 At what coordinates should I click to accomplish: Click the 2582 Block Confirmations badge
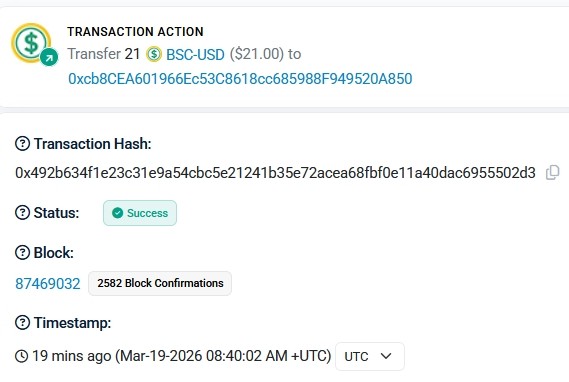[x=160, y=283]
